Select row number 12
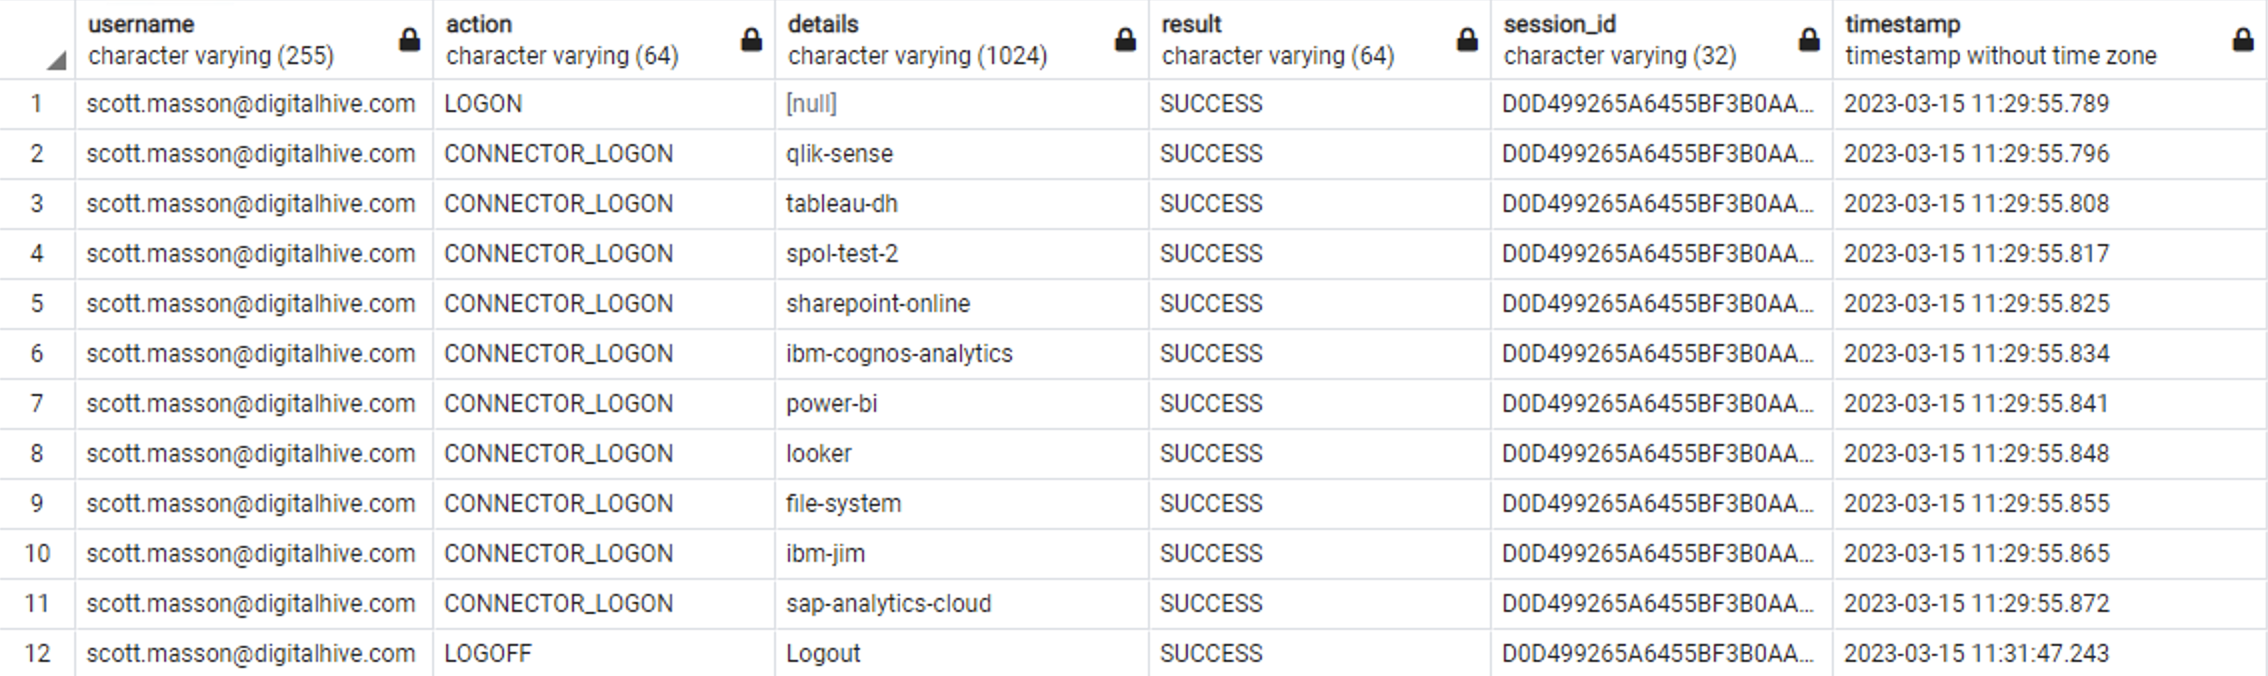 (37, 653)
